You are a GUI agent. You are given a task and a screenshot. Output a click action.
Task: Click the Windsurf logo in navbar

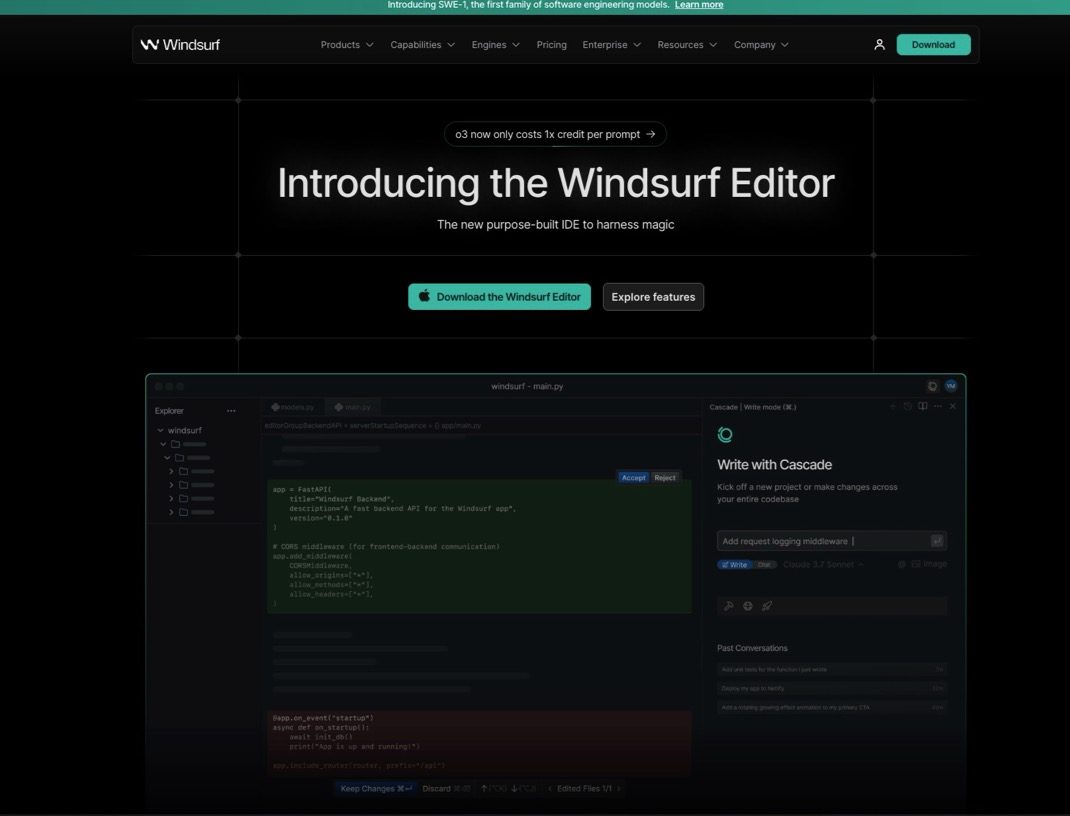[180, 45]
